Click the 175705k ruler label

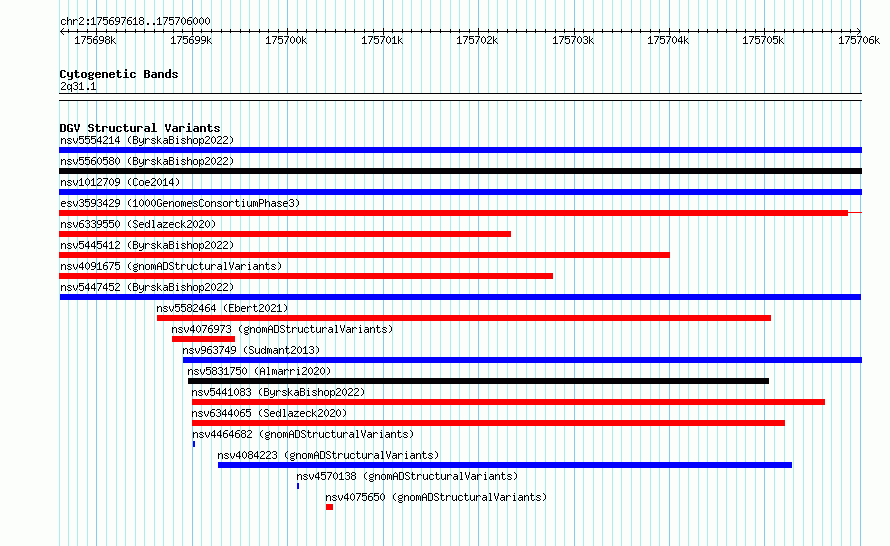point(763,40)
